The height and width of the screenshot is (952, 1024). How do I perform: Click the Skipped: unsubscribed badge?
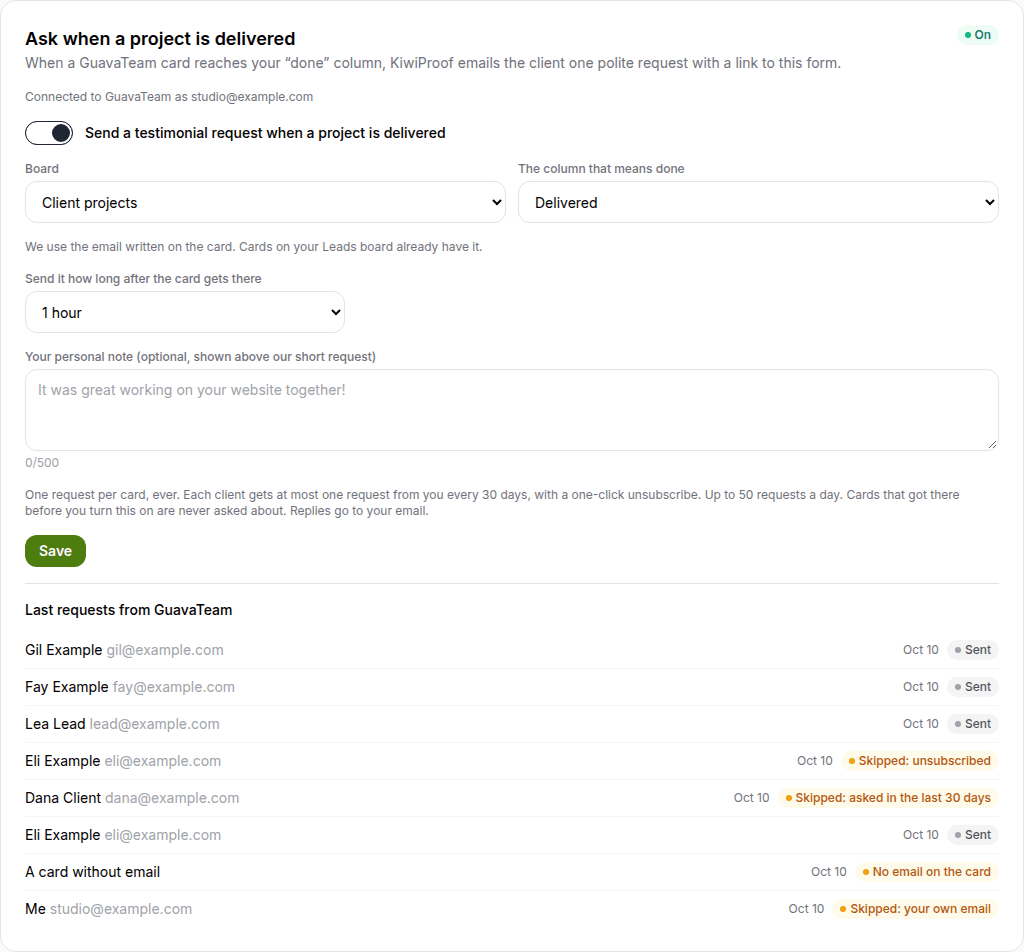[x=920, y=761]
